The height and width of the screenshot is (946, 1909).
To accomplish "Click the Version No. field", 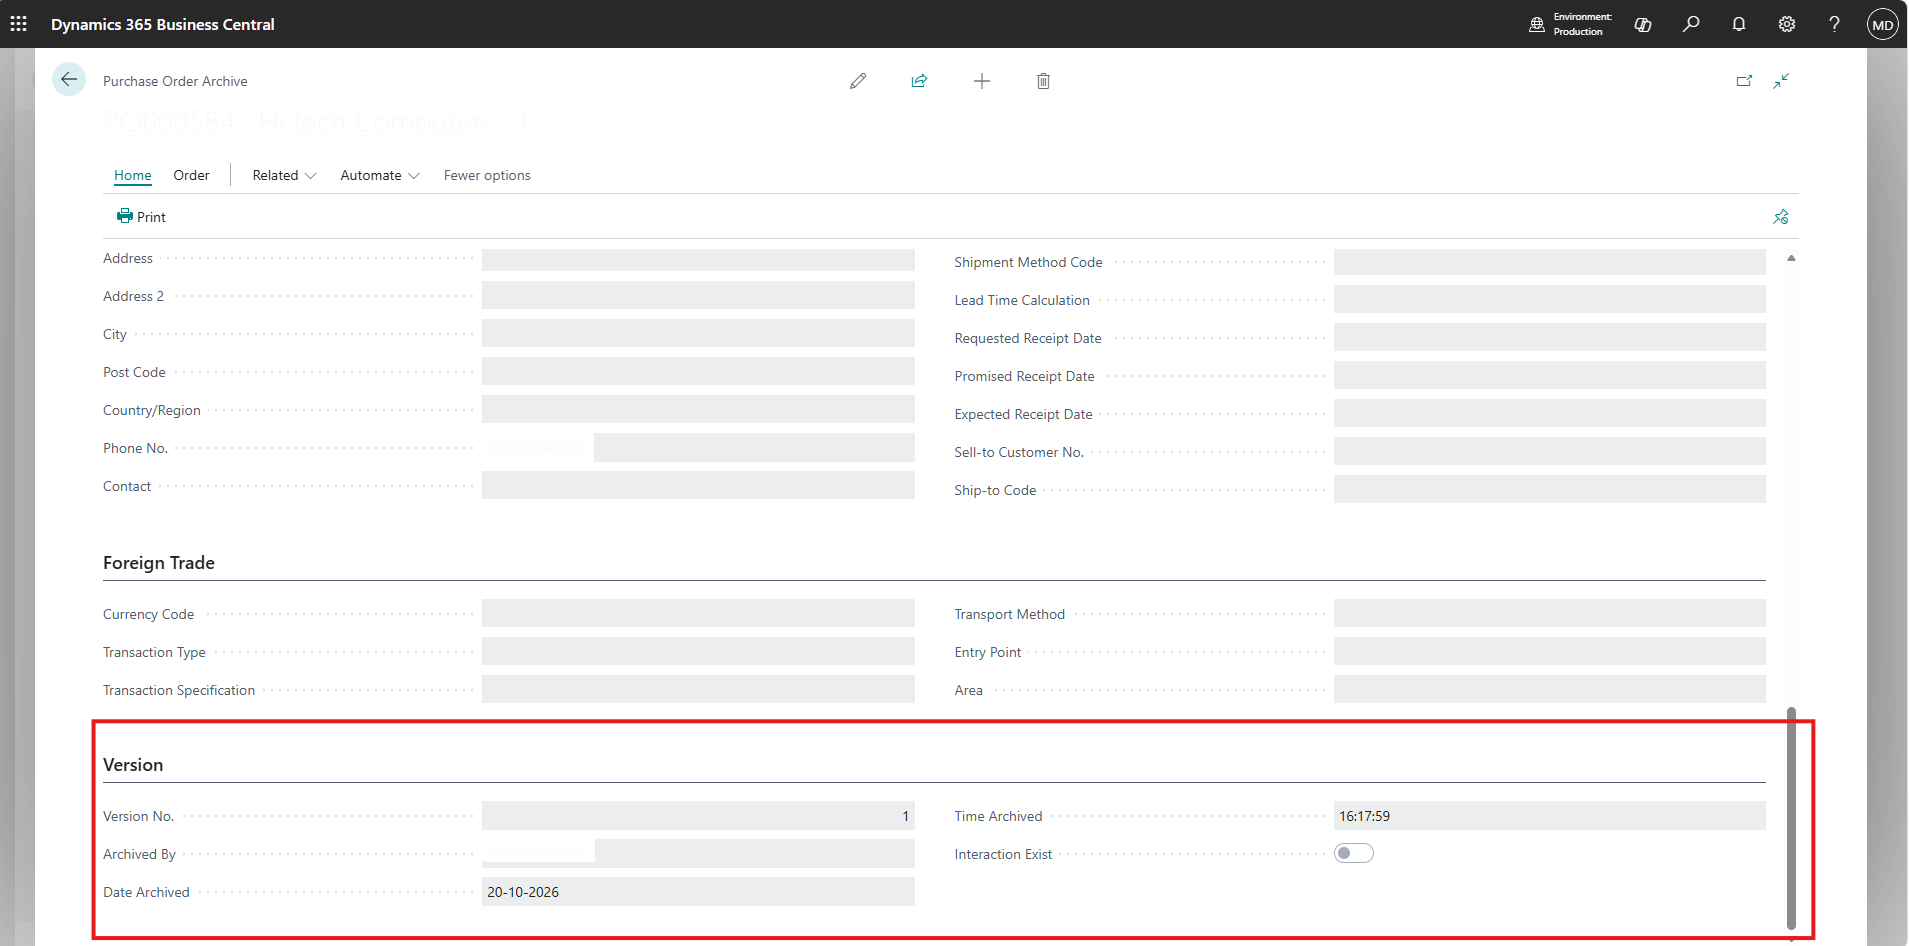I will 698,816.
